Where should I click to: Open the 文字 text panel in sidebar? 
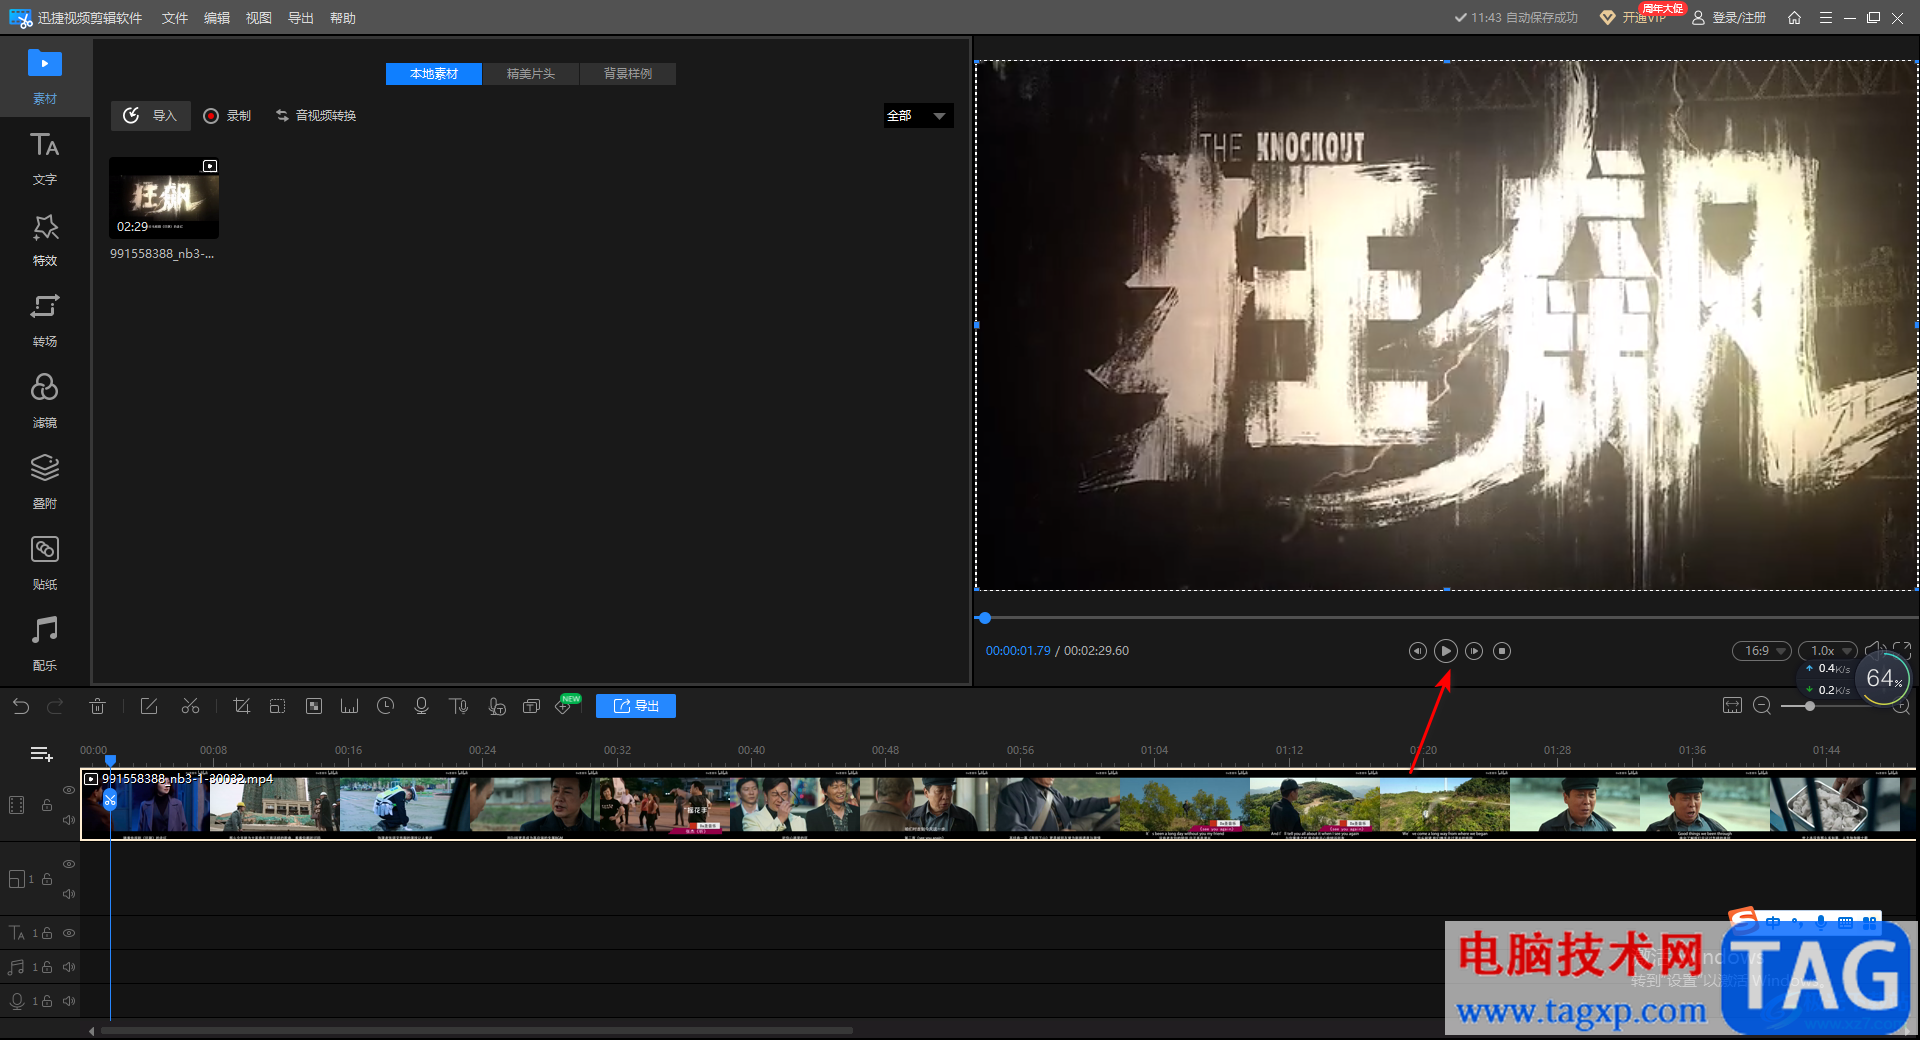click(44, 158)
